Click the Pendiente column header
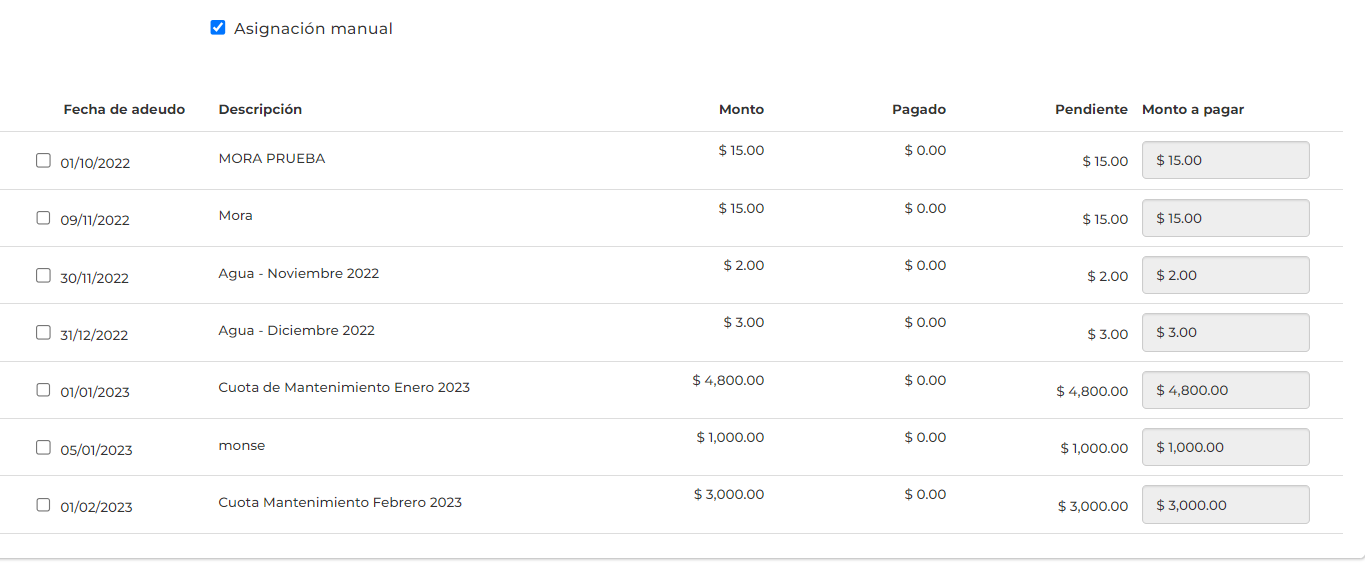This screenshot has width=1365, height=567. click(1091, 110)
